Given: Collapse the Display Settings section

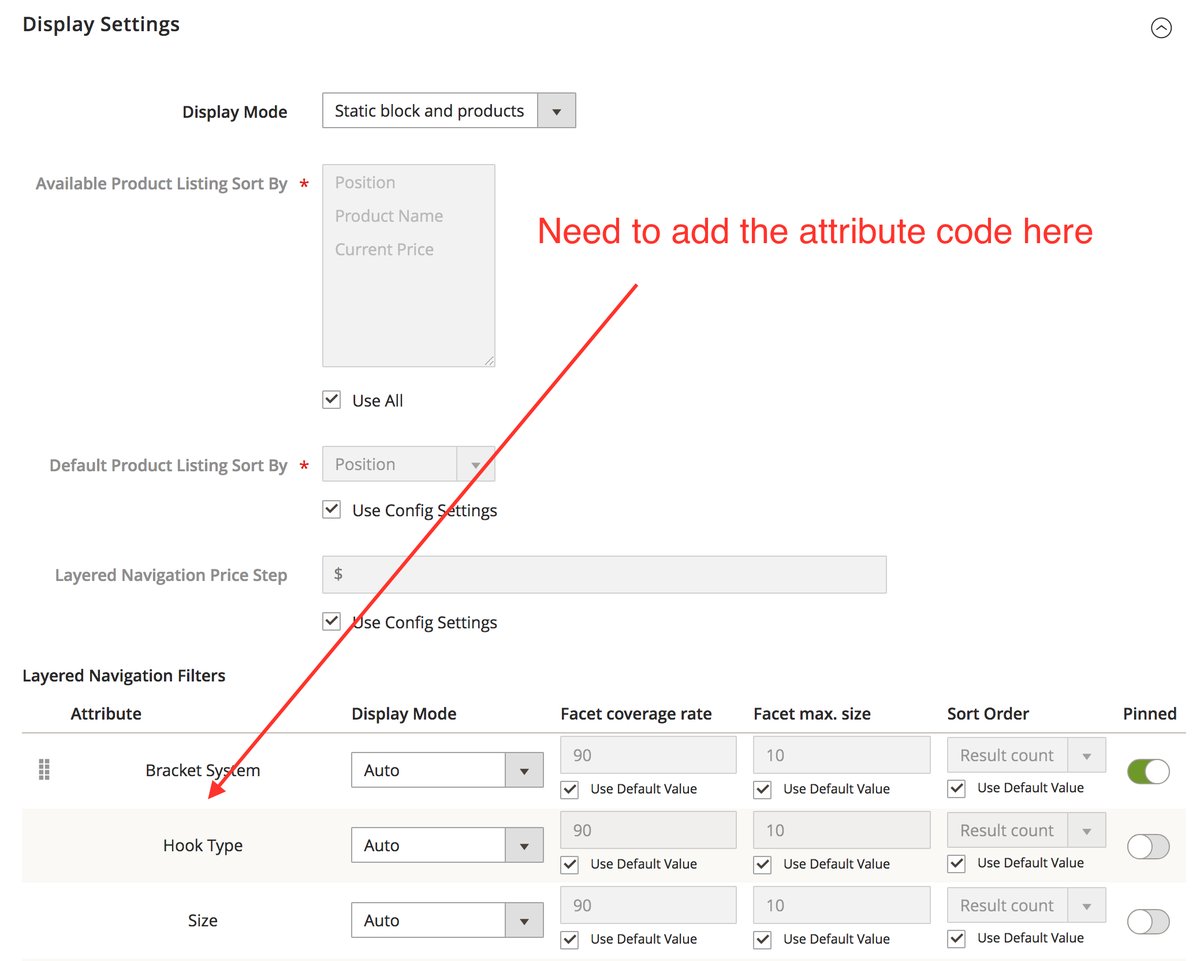Looking at the screenshot, I should [x=1161, y=28].
